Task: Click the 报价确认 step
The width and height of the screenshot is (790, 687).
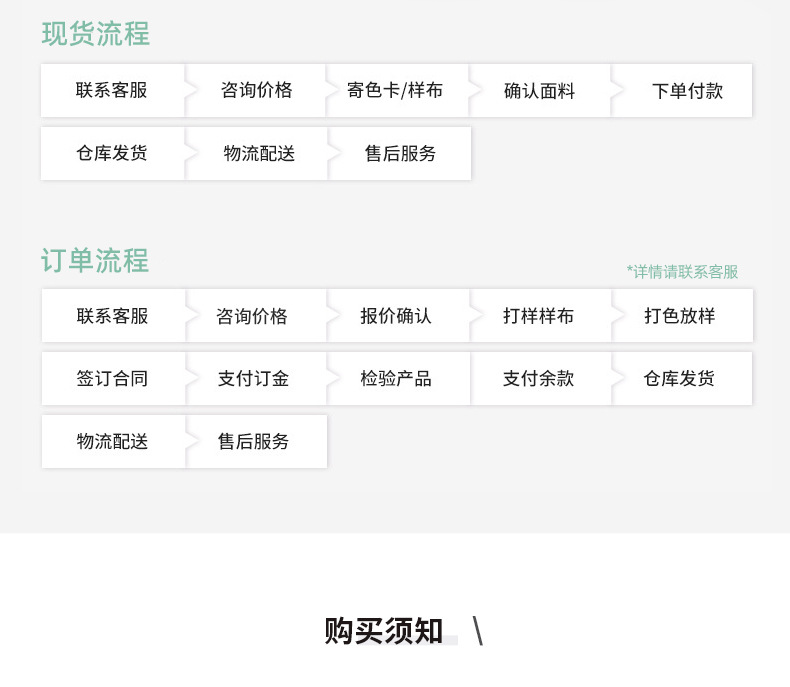Action: click(x=399, y=316)
